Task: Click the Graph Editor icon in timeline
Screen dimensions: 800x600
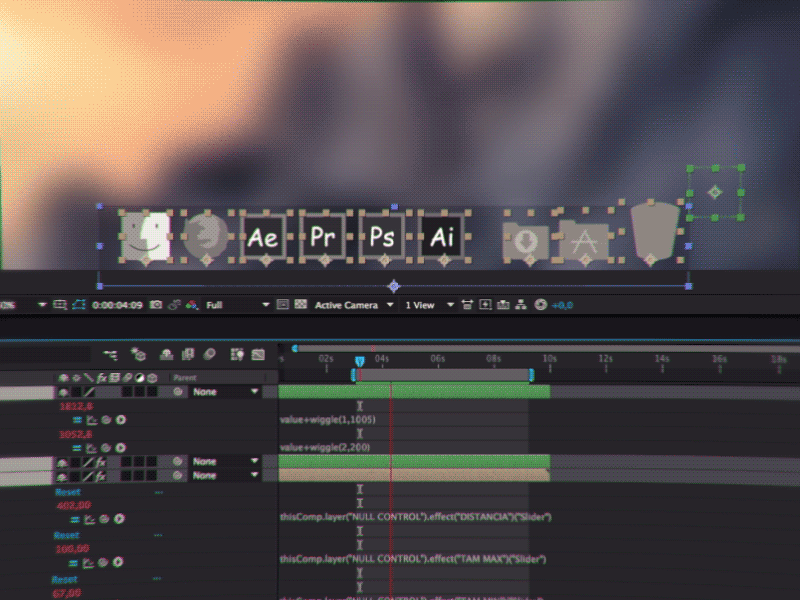Action: pyautogui.click(x=258, y=353)
